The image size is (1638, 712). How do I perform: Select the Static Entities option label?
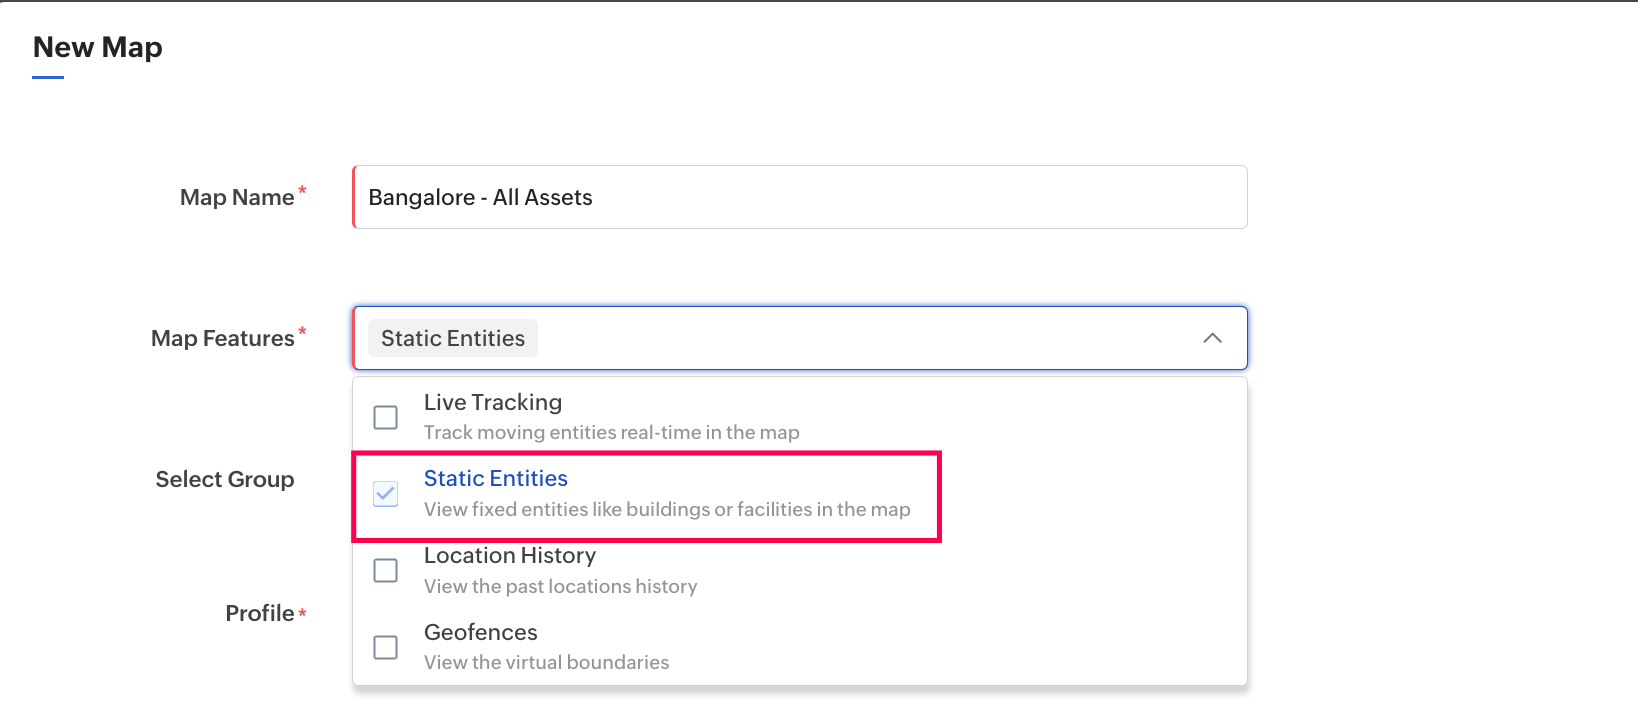pos(496,478)
